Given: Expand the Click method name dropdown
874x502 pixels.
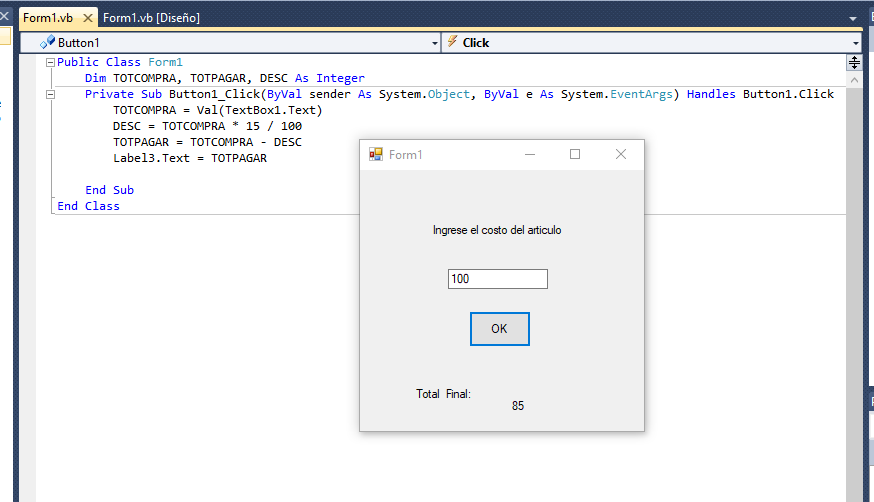Looking at the screenshot, I should point(857,43).
